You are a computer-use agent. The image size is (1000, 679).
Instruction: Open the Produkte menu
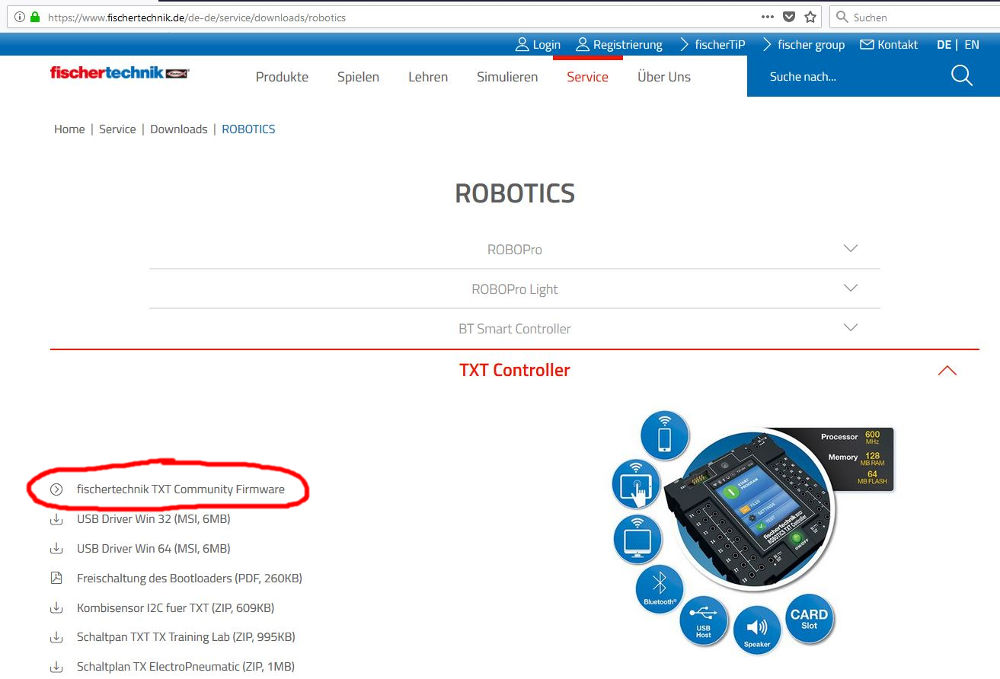click(282, 77)
